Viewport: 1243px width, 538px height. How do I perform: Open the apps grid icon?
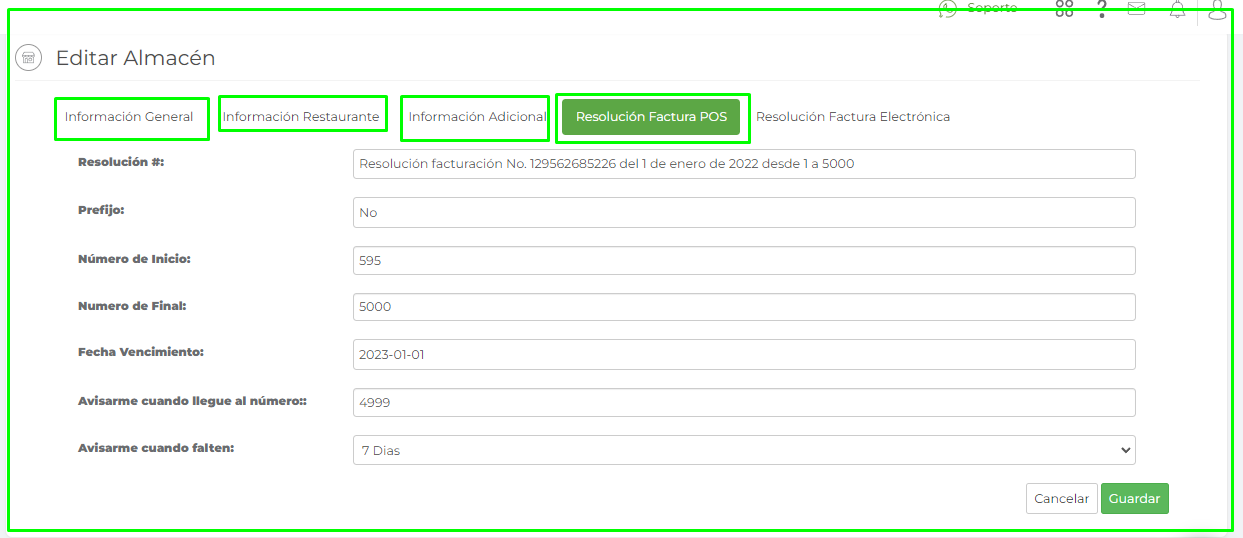[1065, 9]
